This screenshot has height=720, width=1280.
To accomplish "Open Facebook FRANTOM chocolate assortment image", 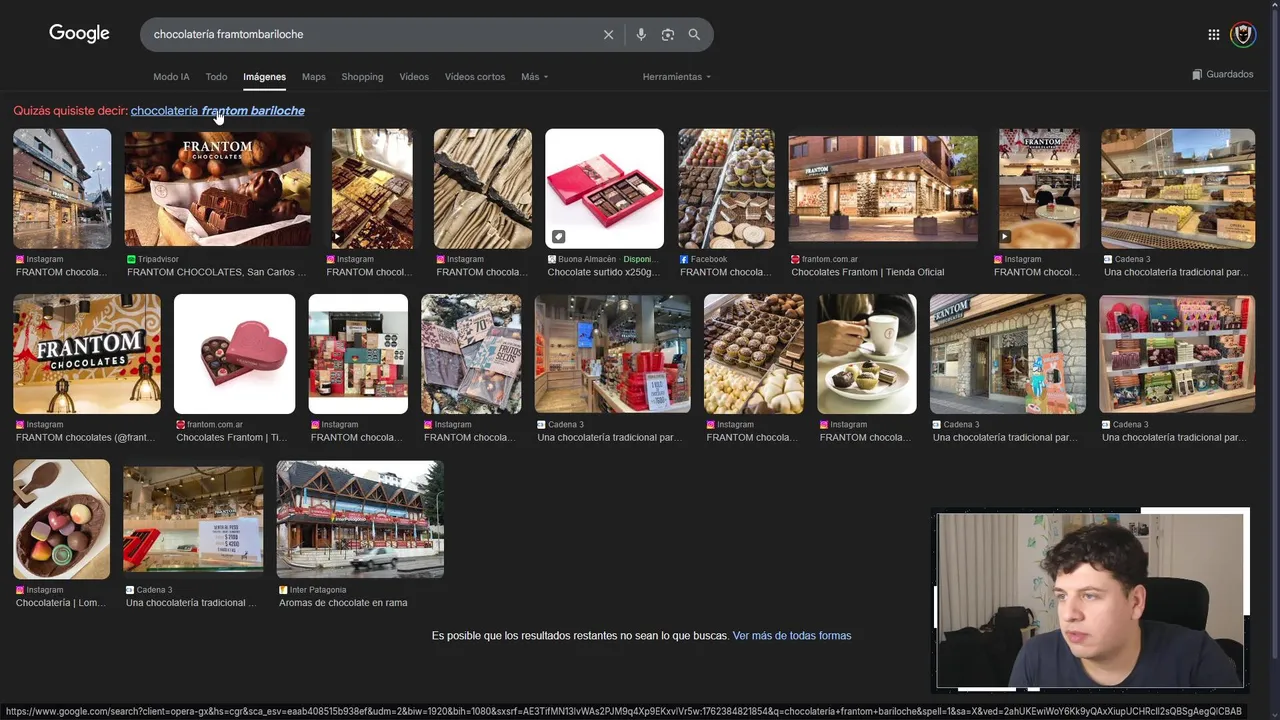I will [726, 189].
